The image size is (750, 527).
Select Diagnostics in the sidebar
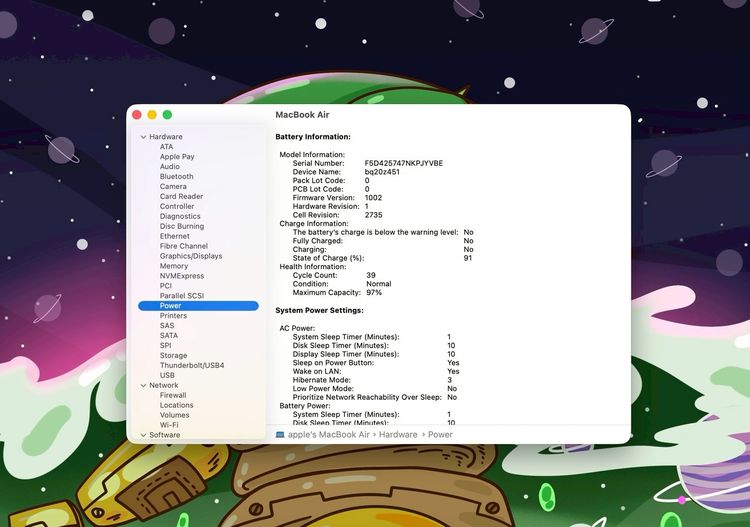pos(180,216)
